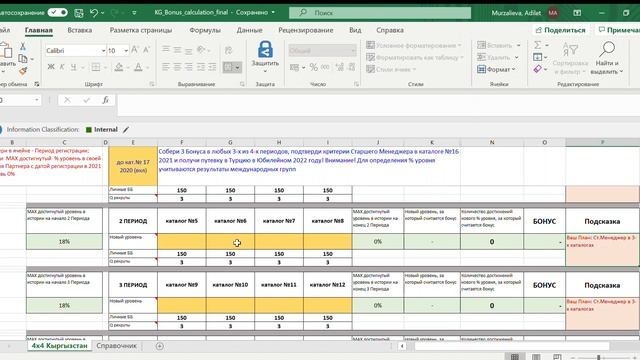The height and width of the screenshot is (360, 640).
Task: Open the file name Сохранено dropdown
Action: coord(273,13)
